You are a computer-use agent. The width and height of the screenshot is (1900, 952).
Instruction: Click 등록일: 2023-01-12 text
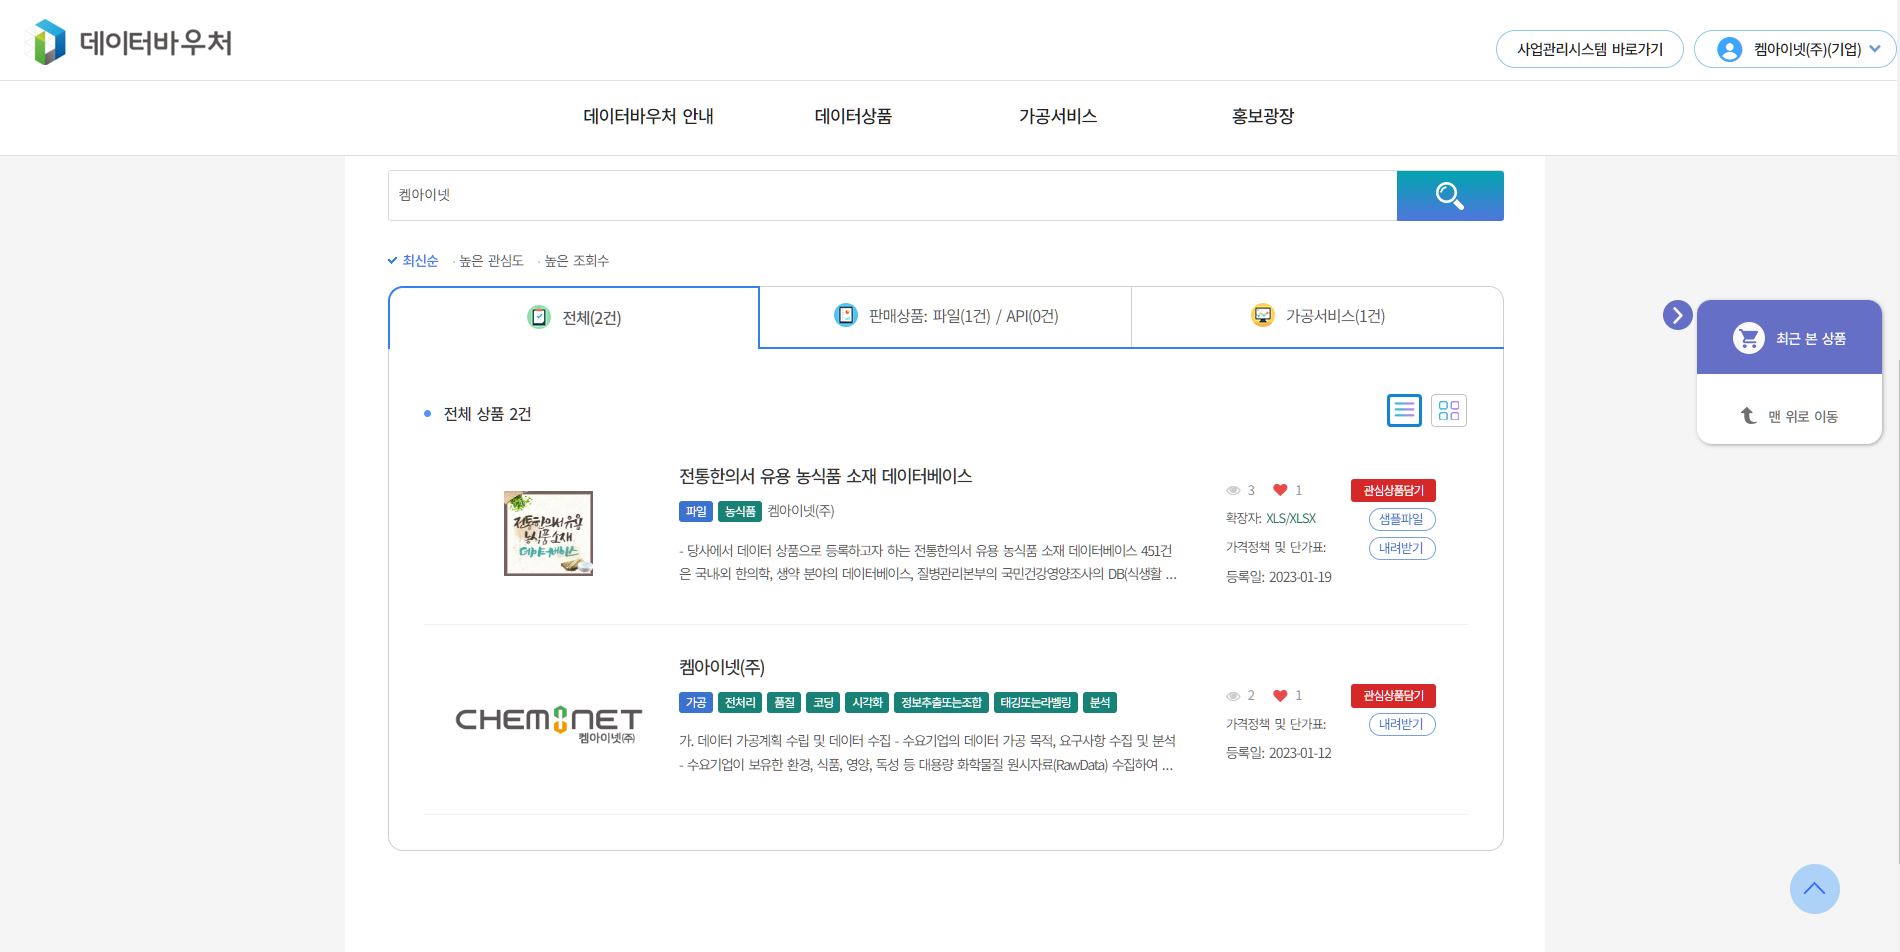(x=1278, y=753)
